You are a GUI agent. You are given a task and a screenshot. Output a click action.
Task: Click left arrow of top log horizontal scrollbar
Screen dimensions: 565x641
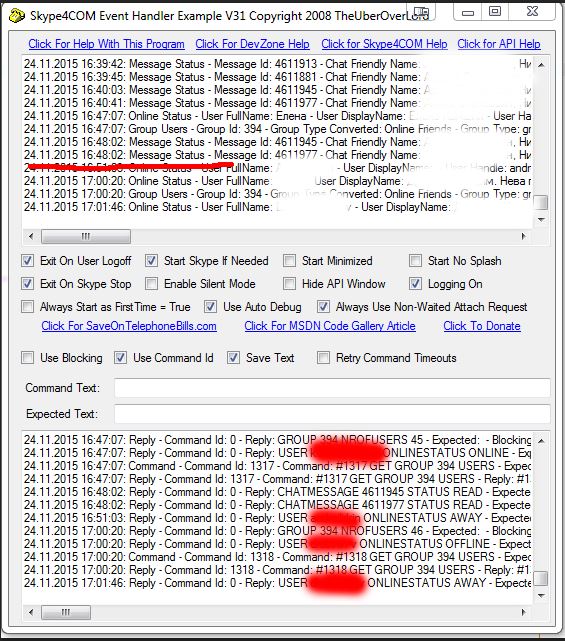pos(31,236)
